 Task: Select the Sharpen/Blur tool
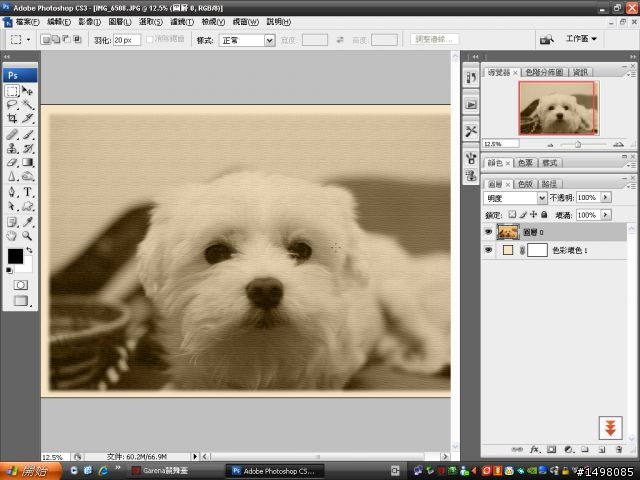coord(12,176)
